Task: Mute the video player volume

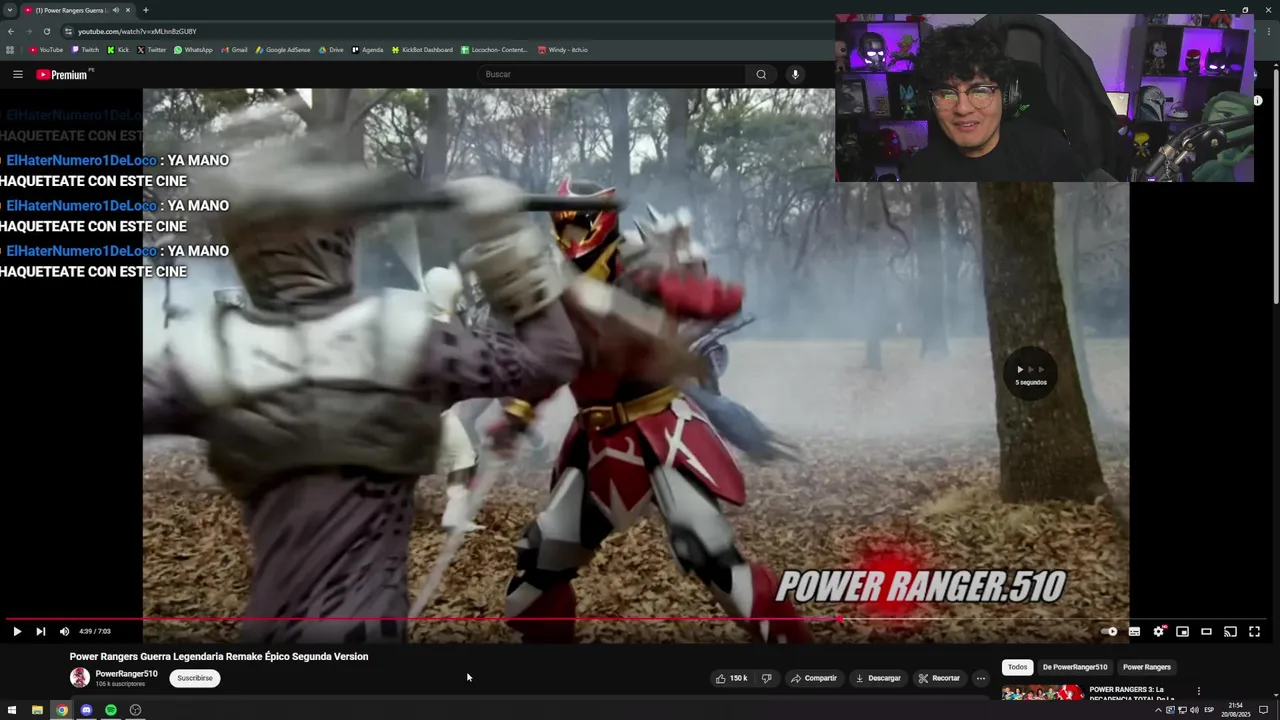Action: [64, 631]
